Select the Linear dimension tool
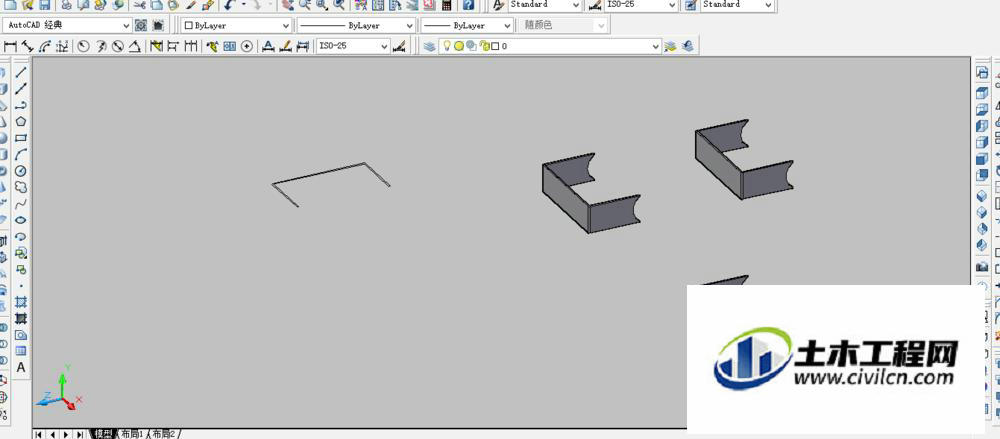The width and height of the screenshot is (1000, 439). tap(10, 46)
